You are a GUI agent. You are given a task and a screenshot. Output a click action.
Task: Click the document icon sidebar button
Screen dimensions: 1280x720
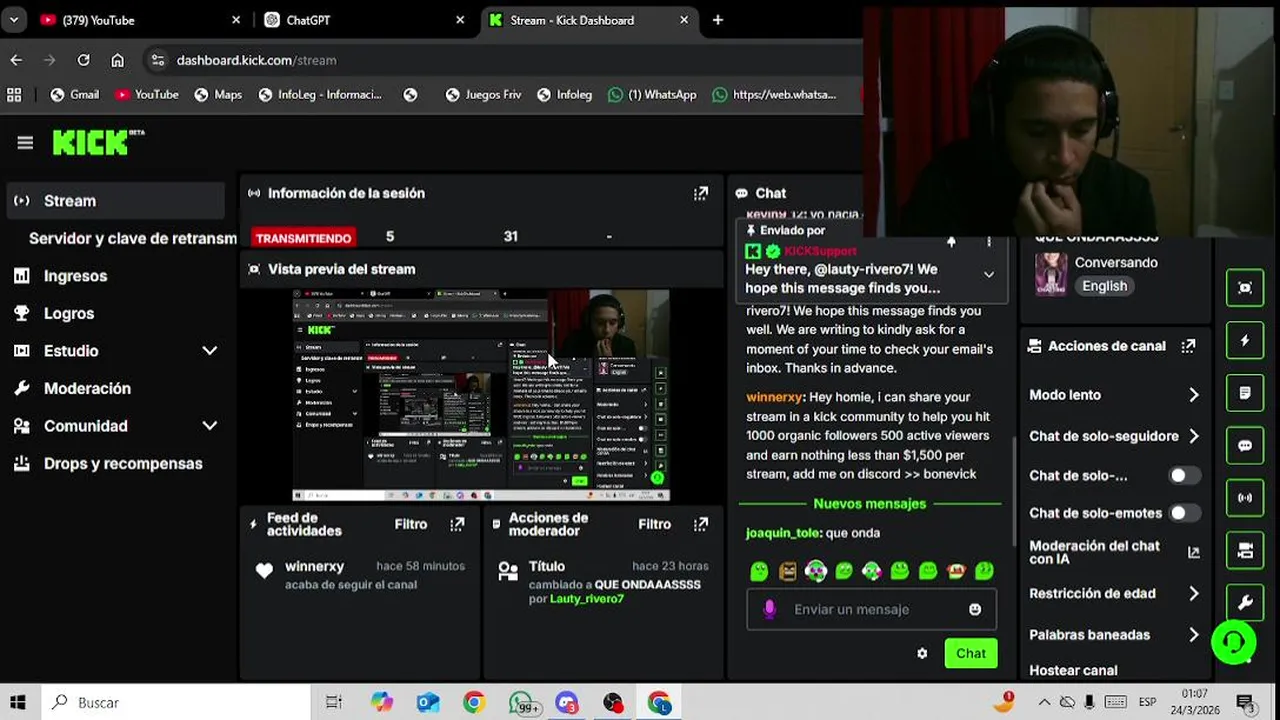tap(1245, 393)
